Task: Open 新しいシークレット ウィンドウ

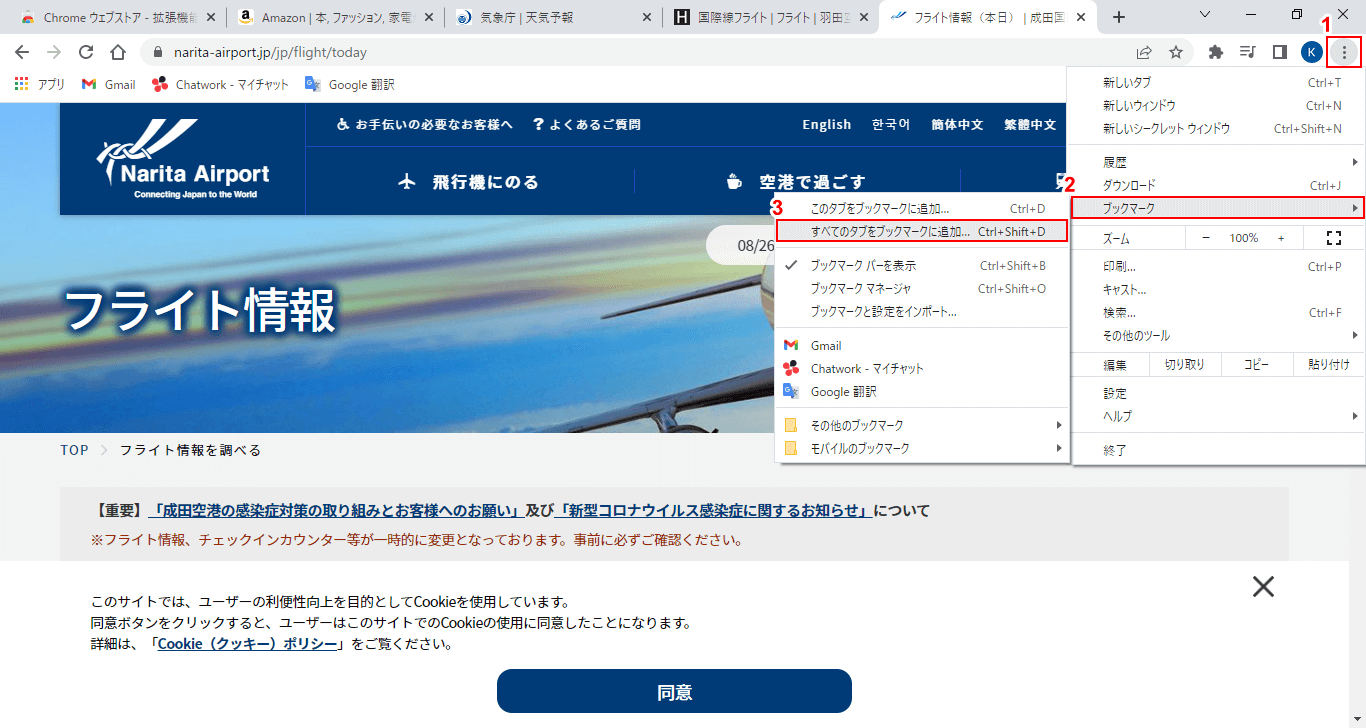Action: [1218, 128]
